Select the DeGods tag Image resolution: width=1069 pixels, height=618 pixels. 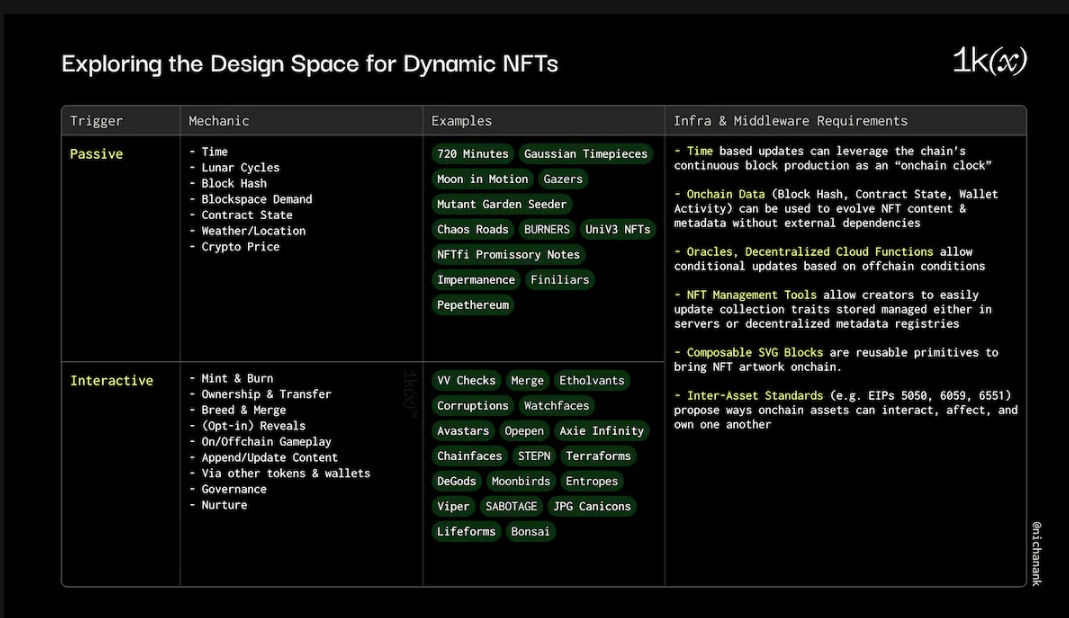coord(457,482)
